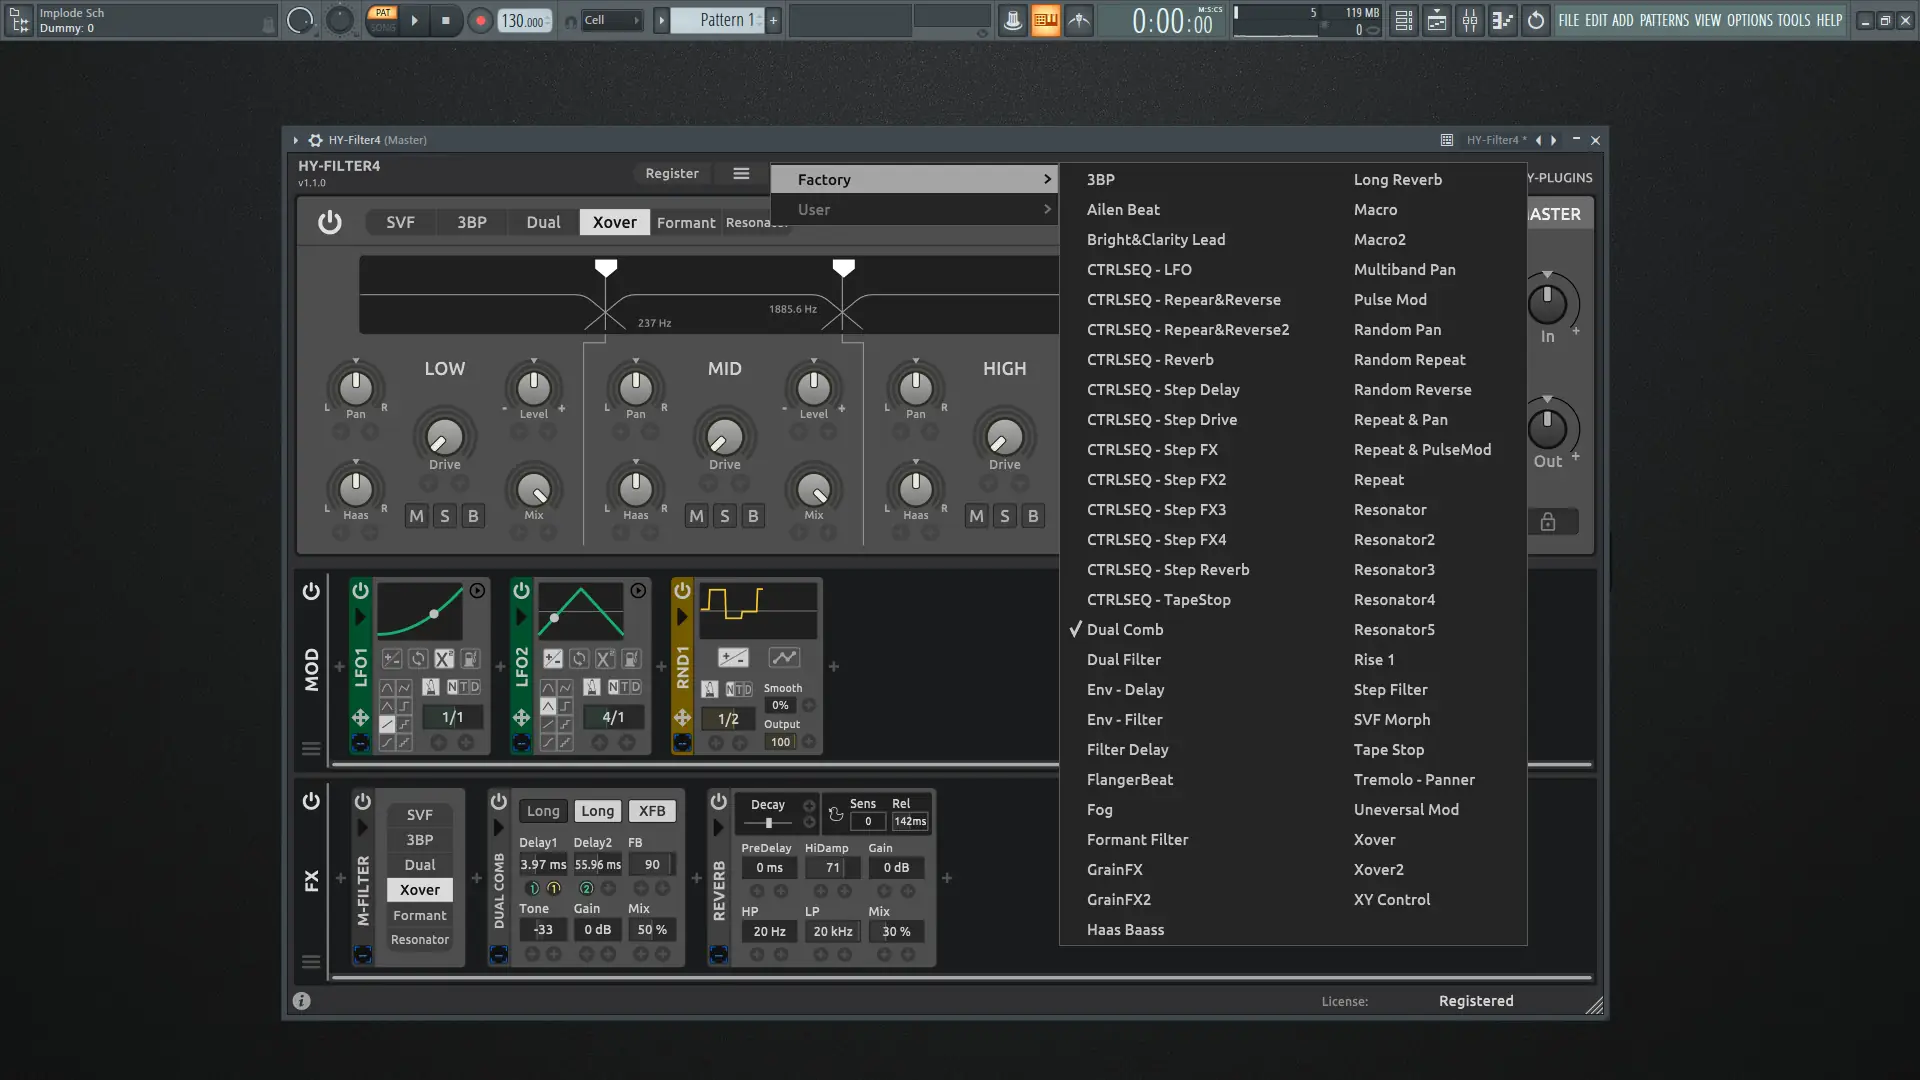Click the hamburger menu icon next to Register
This screenshot has height=1080, width=1920.
click(740, 173)
